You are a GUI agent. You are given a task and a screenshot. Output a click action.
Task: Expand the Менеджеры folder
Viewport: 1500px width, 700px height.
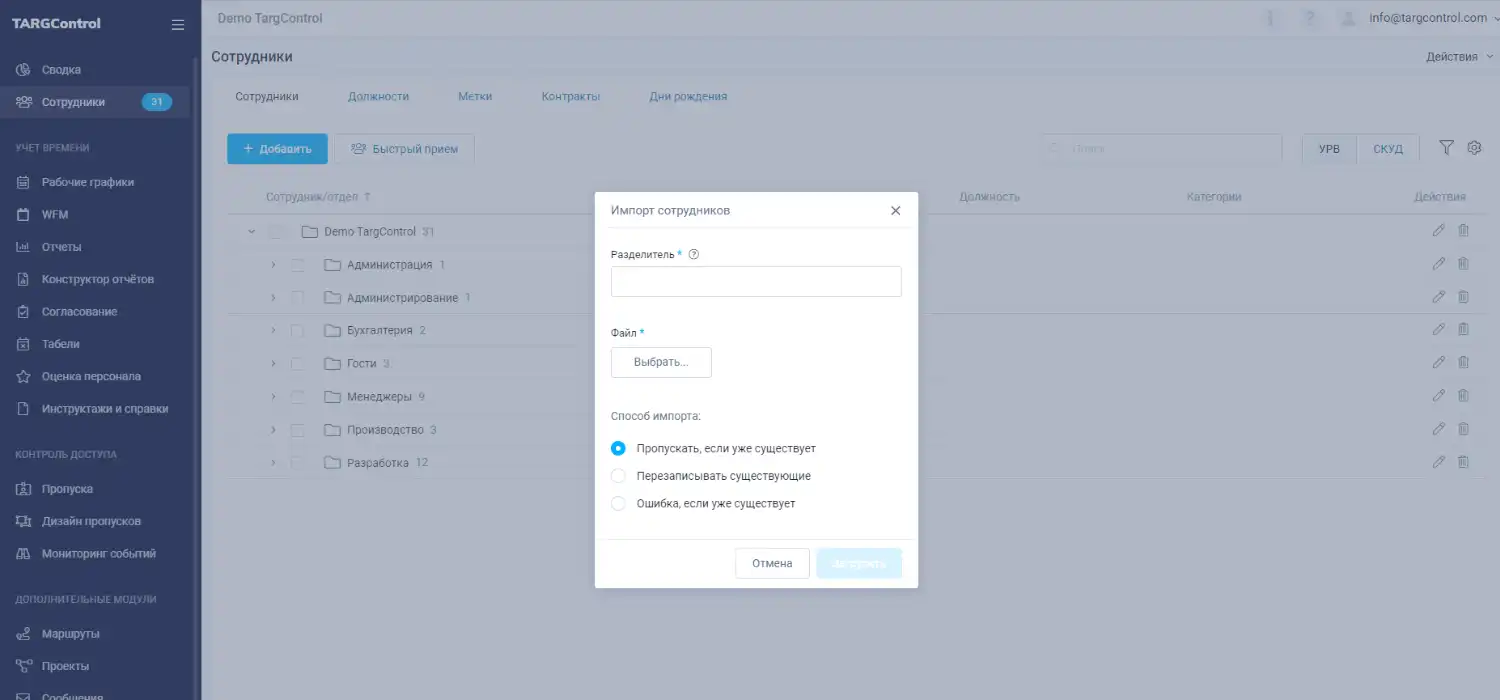pyautogui.click(x=272, y=397)
